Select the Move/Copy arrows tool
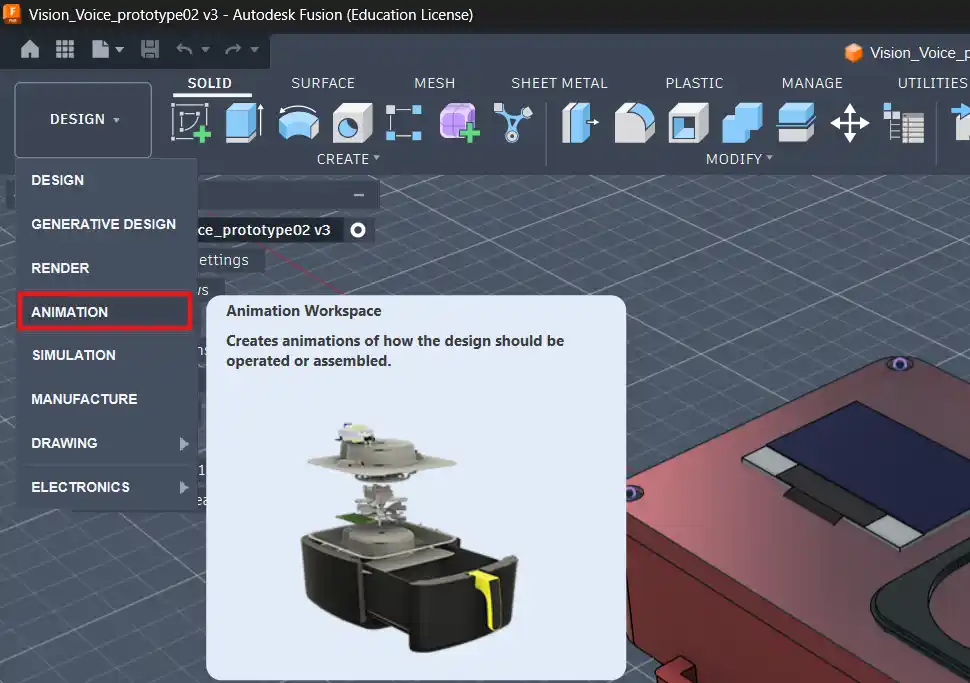This screenshot has height=683, width=970. pos(849,122)
